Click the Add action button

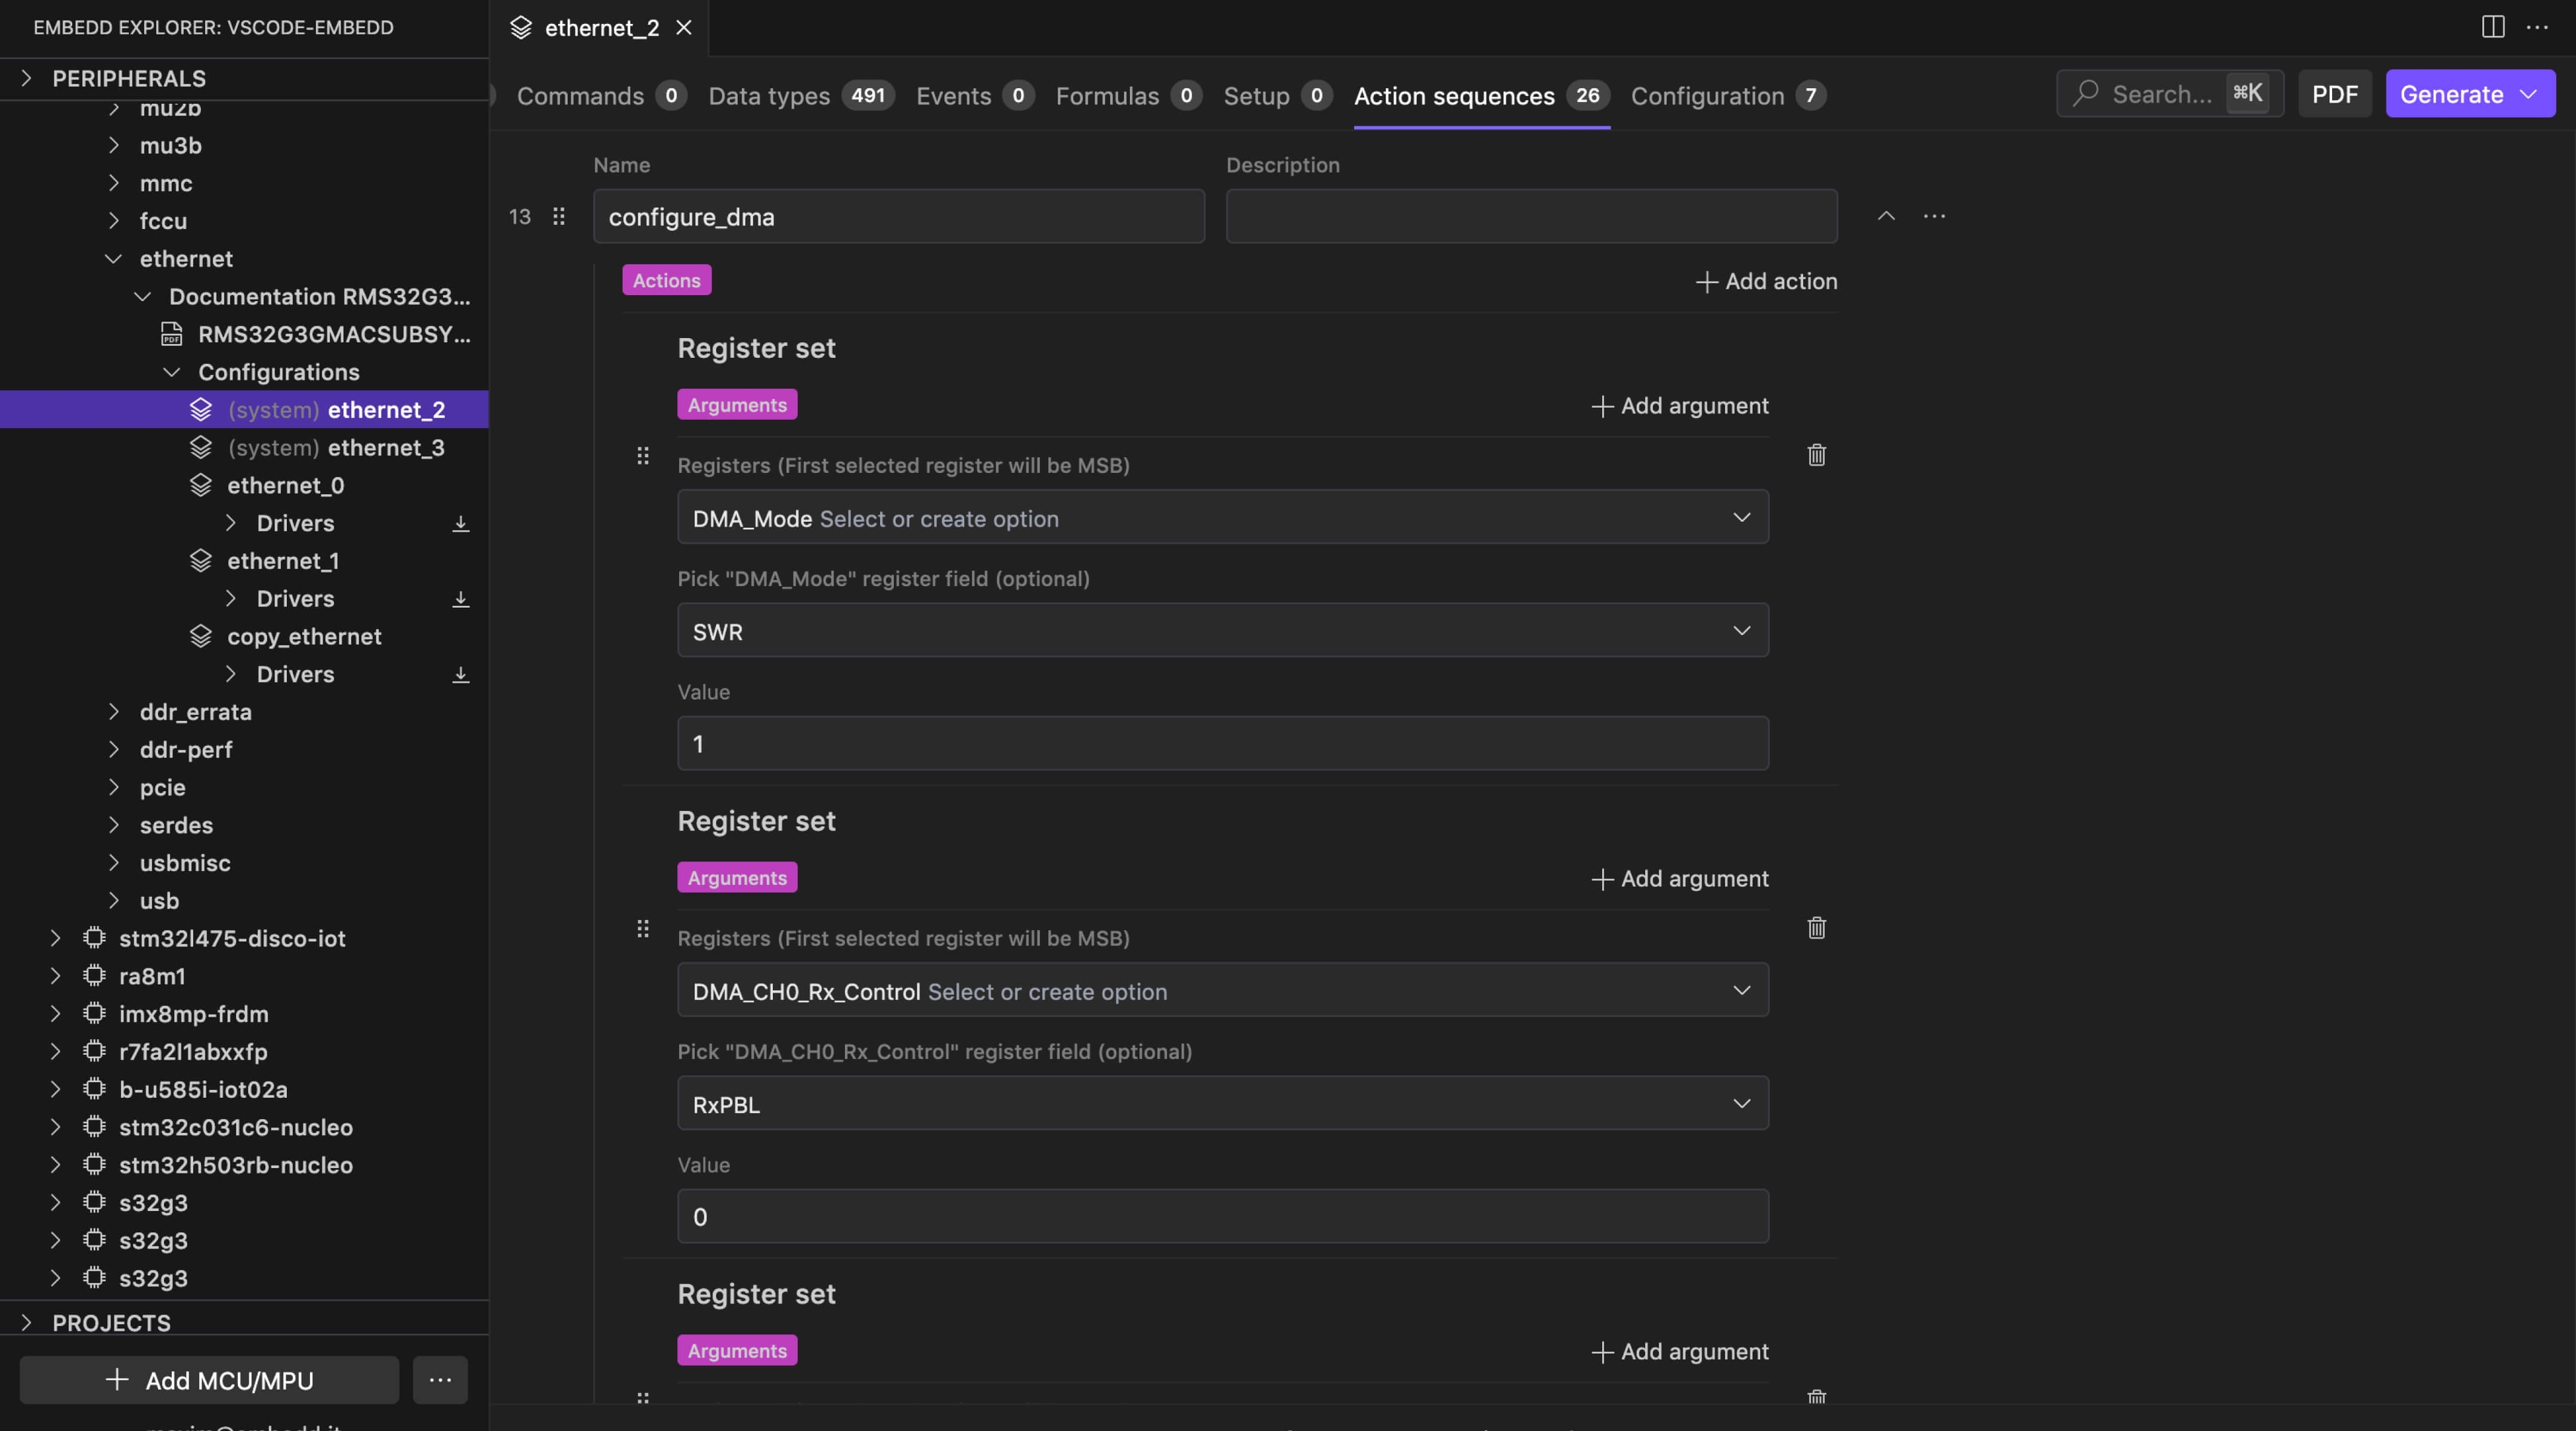pyautogui.click(x=1766, y=281)
